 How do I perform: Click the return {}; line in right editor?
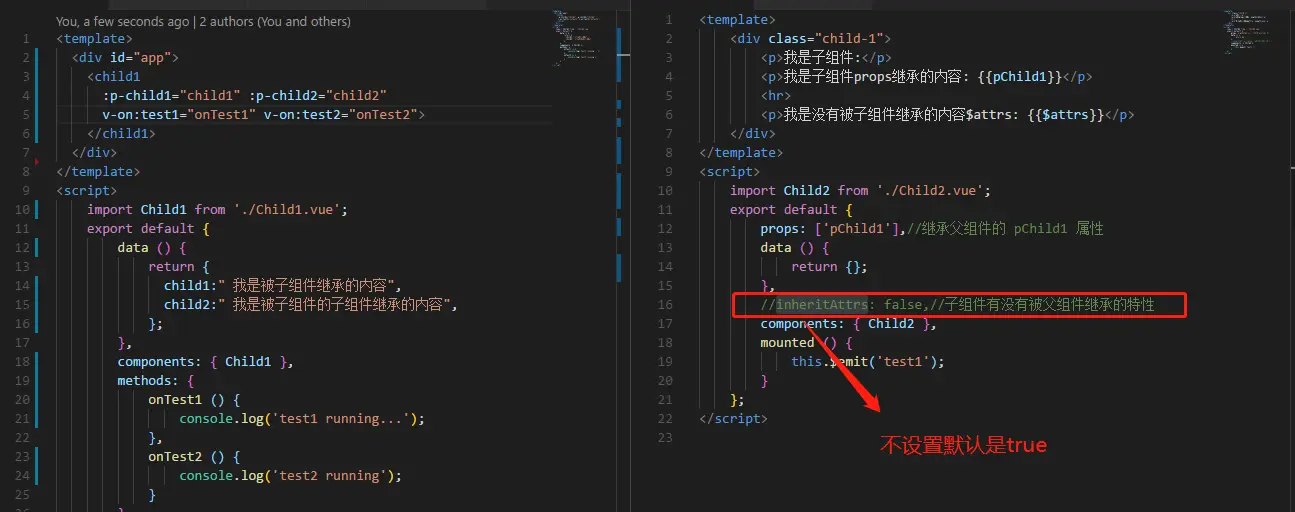pos(830,267)
